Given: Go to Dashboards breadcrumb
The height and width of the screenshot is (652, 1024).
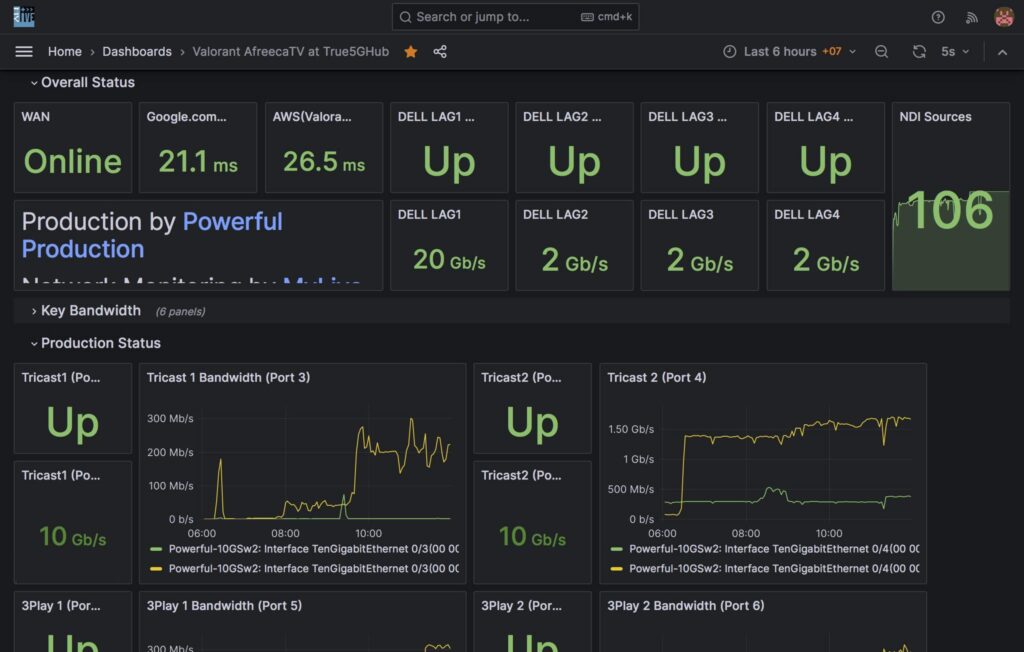Looking at the screenshot, I should tap(137, 52).
